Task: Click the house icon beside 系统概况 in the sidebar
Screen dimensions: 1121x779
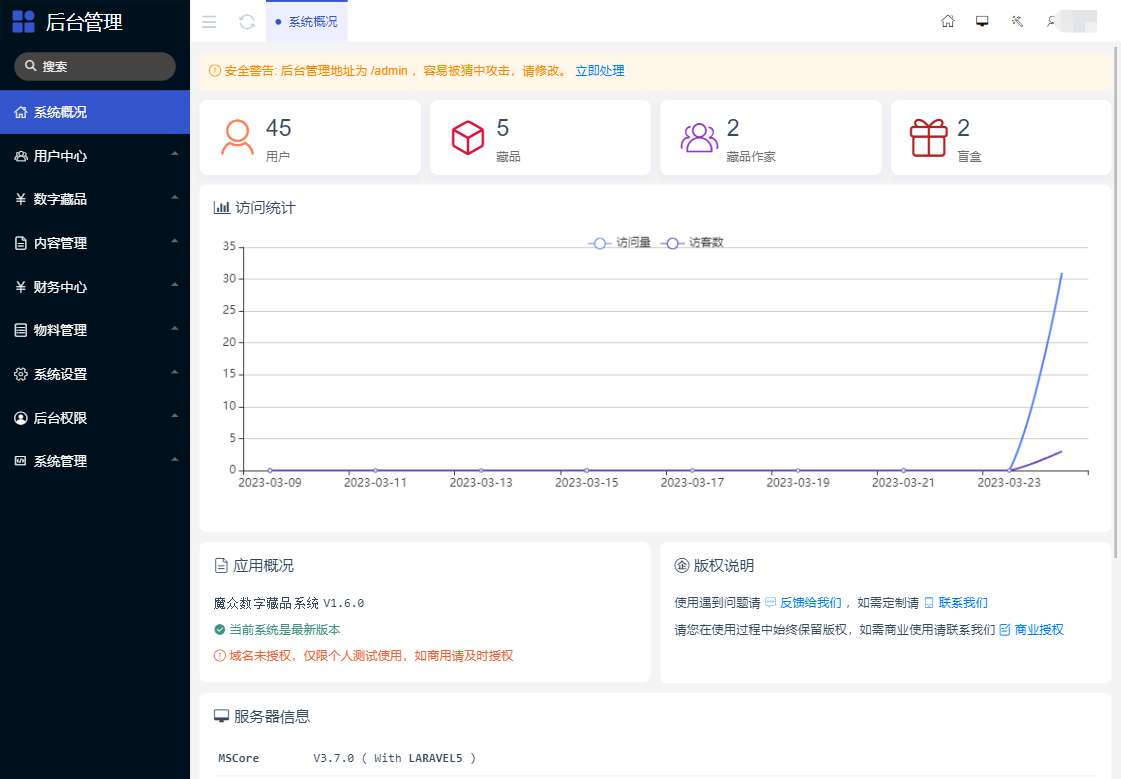Action: (21, 112)
